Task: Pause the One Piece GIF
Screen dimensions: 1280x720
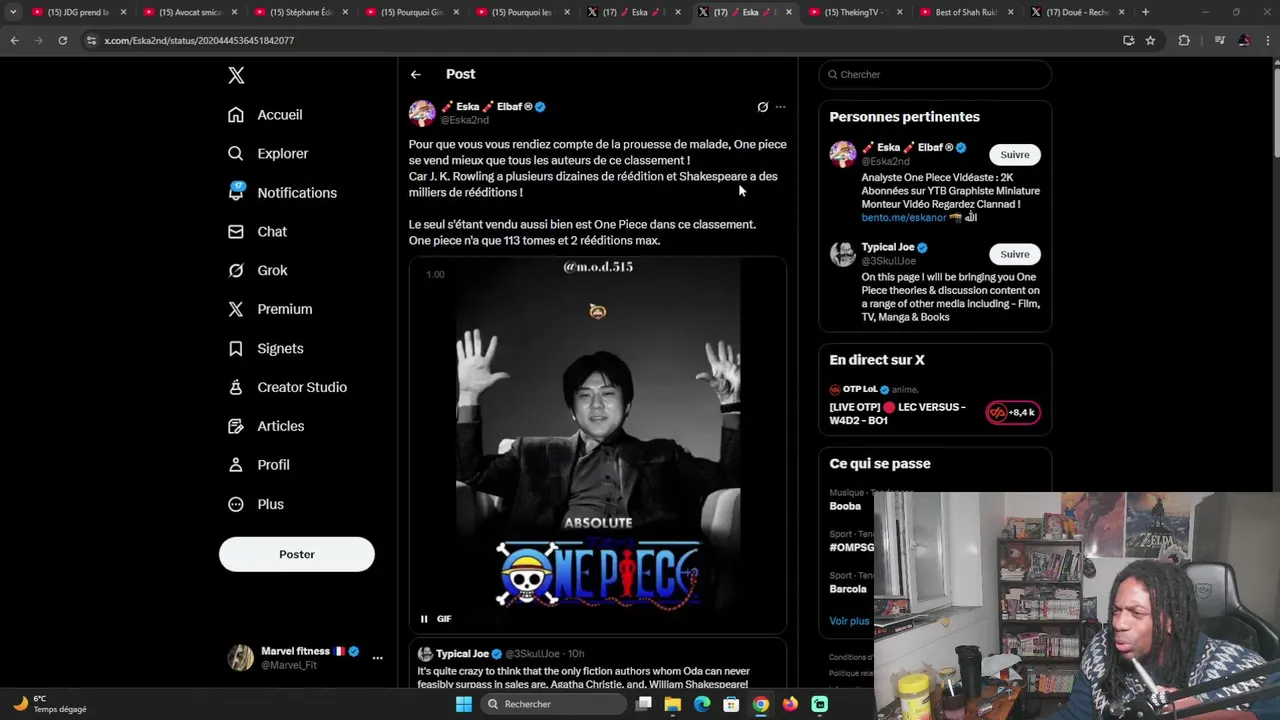Action: coord(424,619)
